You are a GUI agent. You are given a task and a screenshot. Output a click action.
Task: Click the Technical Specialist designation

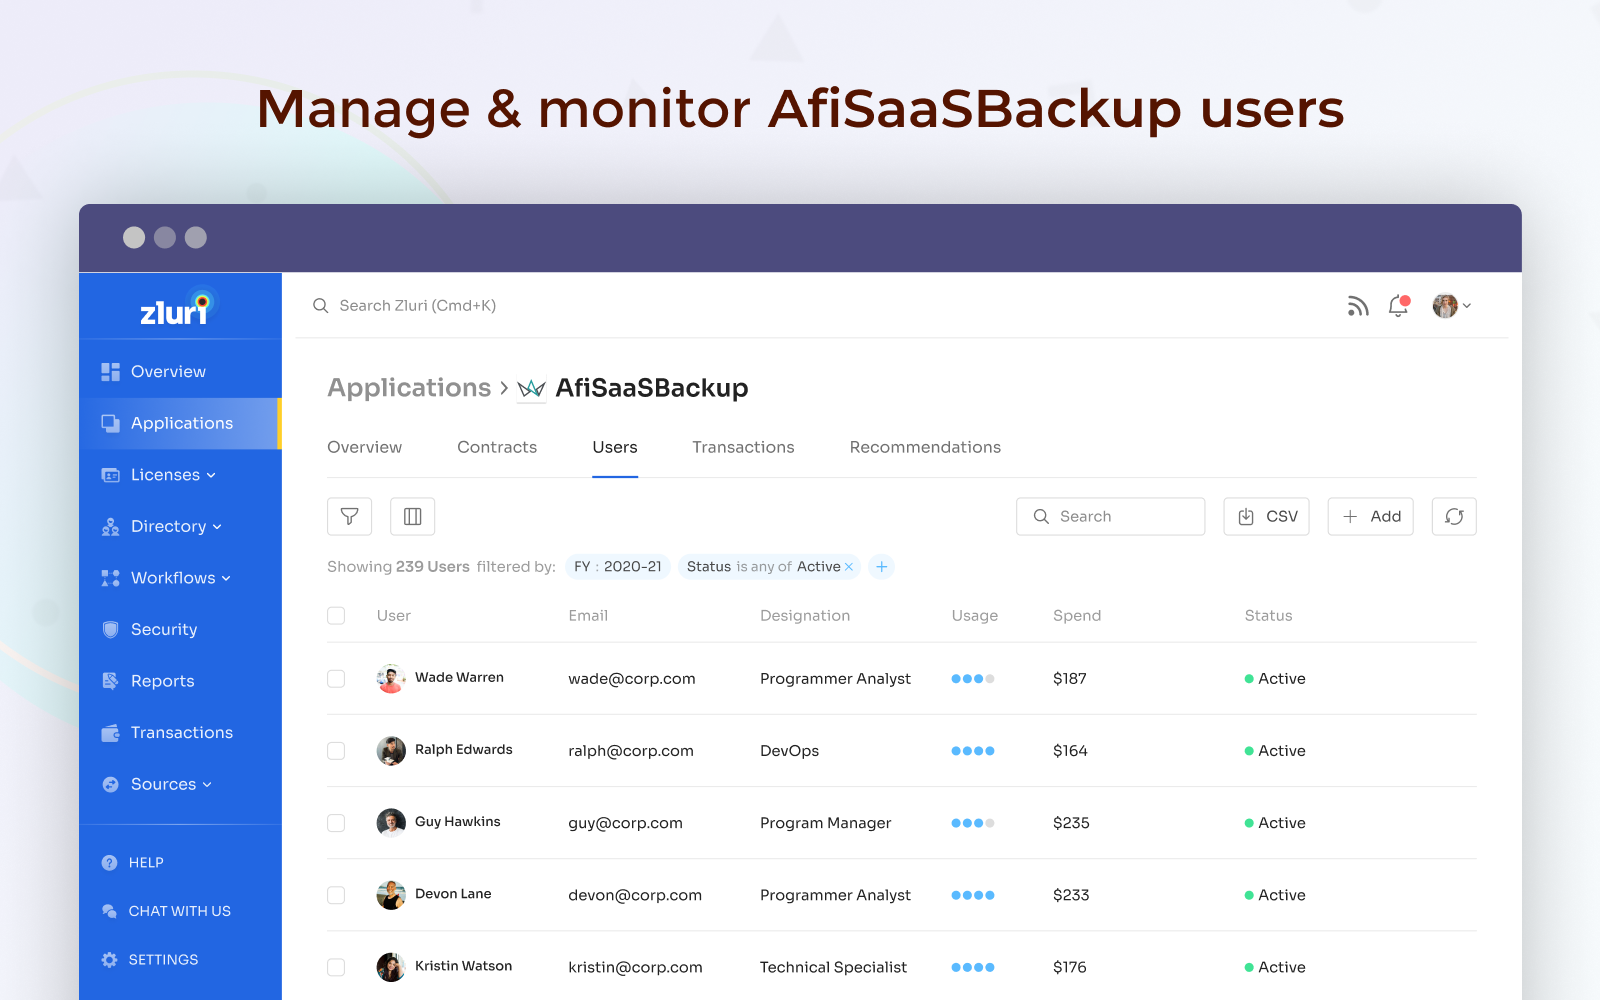point(833,967)
